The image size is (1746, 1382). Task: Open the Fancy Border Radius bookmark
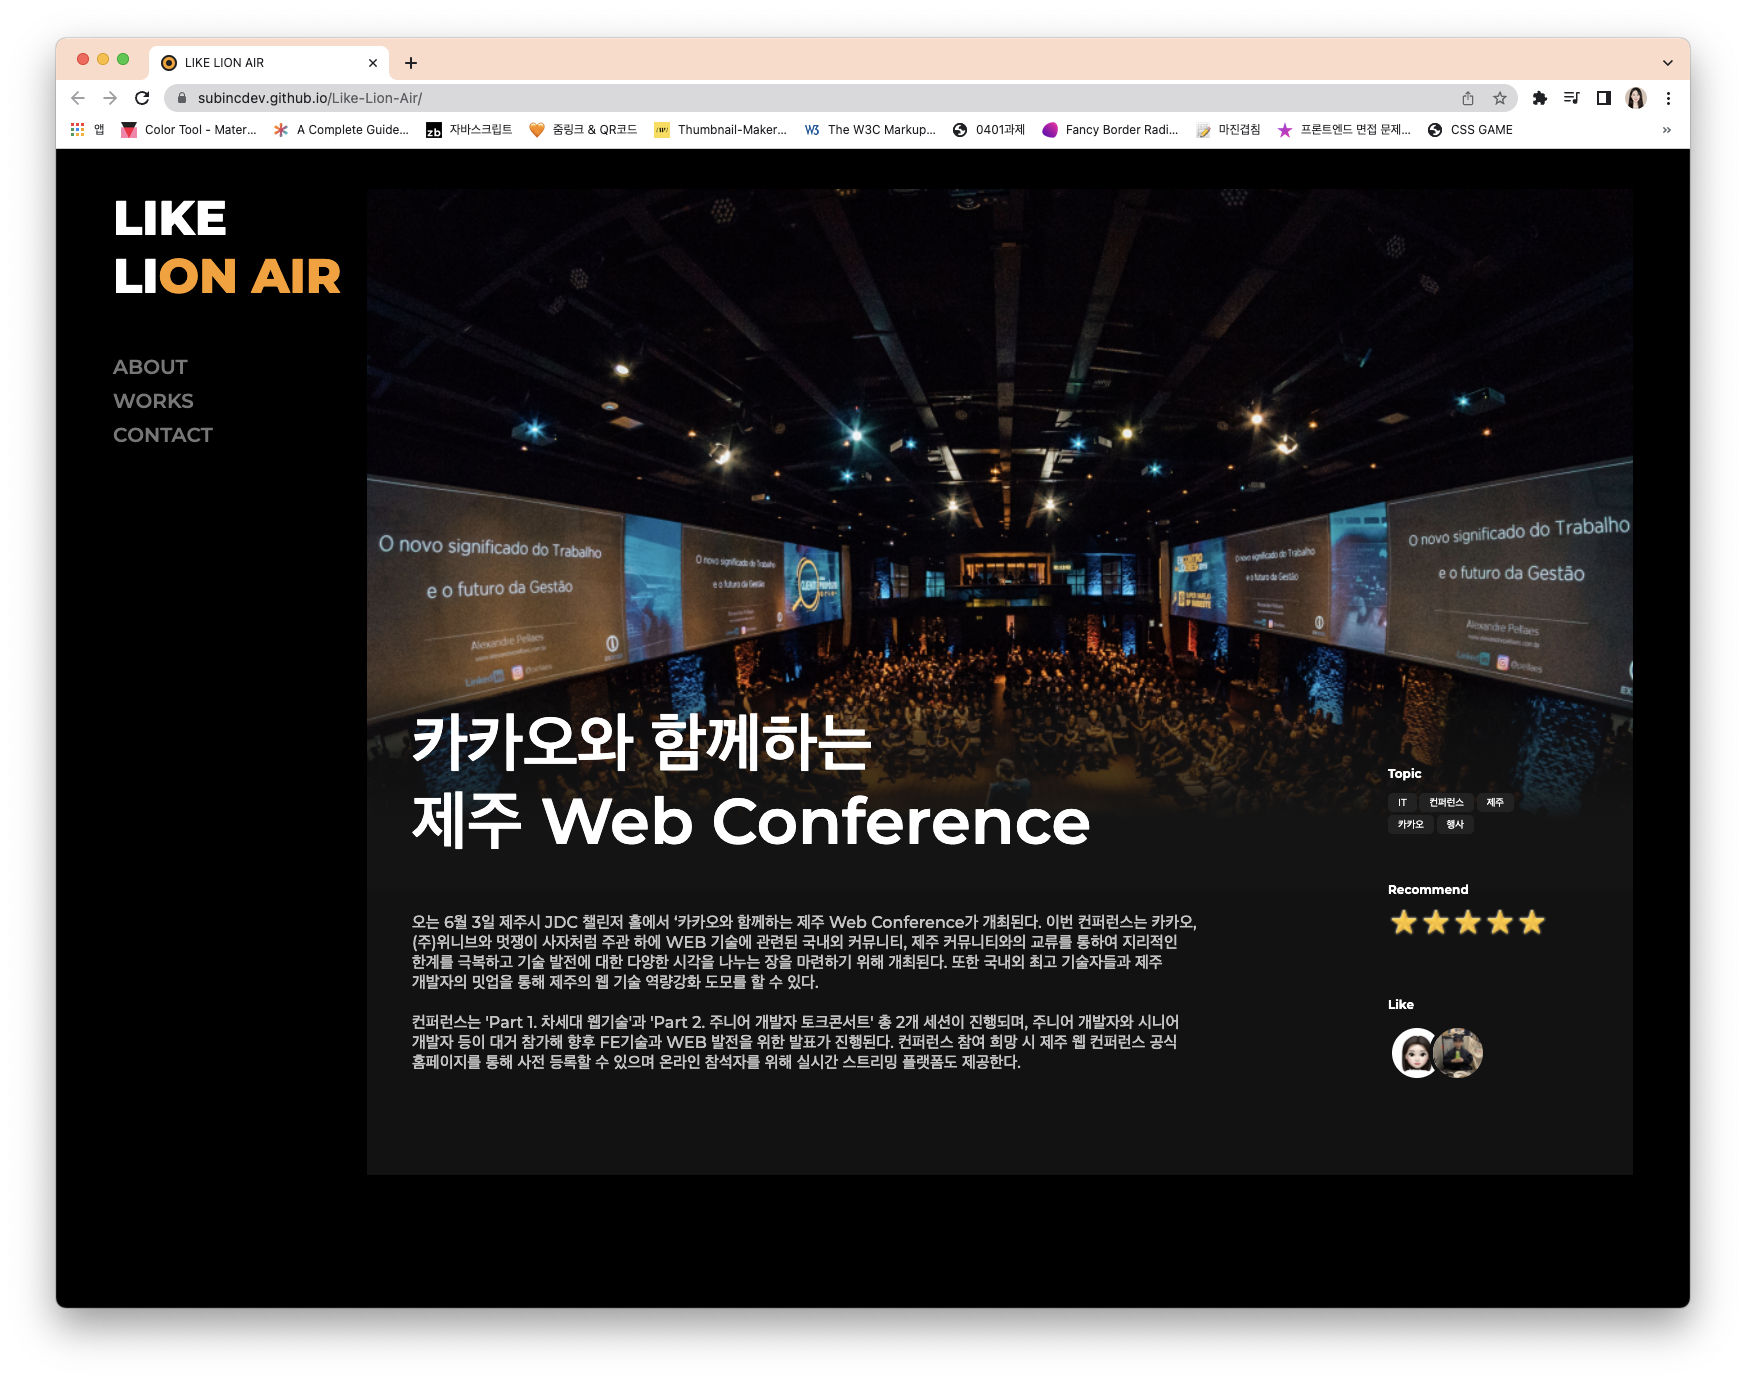click(x=1111, y=130)
